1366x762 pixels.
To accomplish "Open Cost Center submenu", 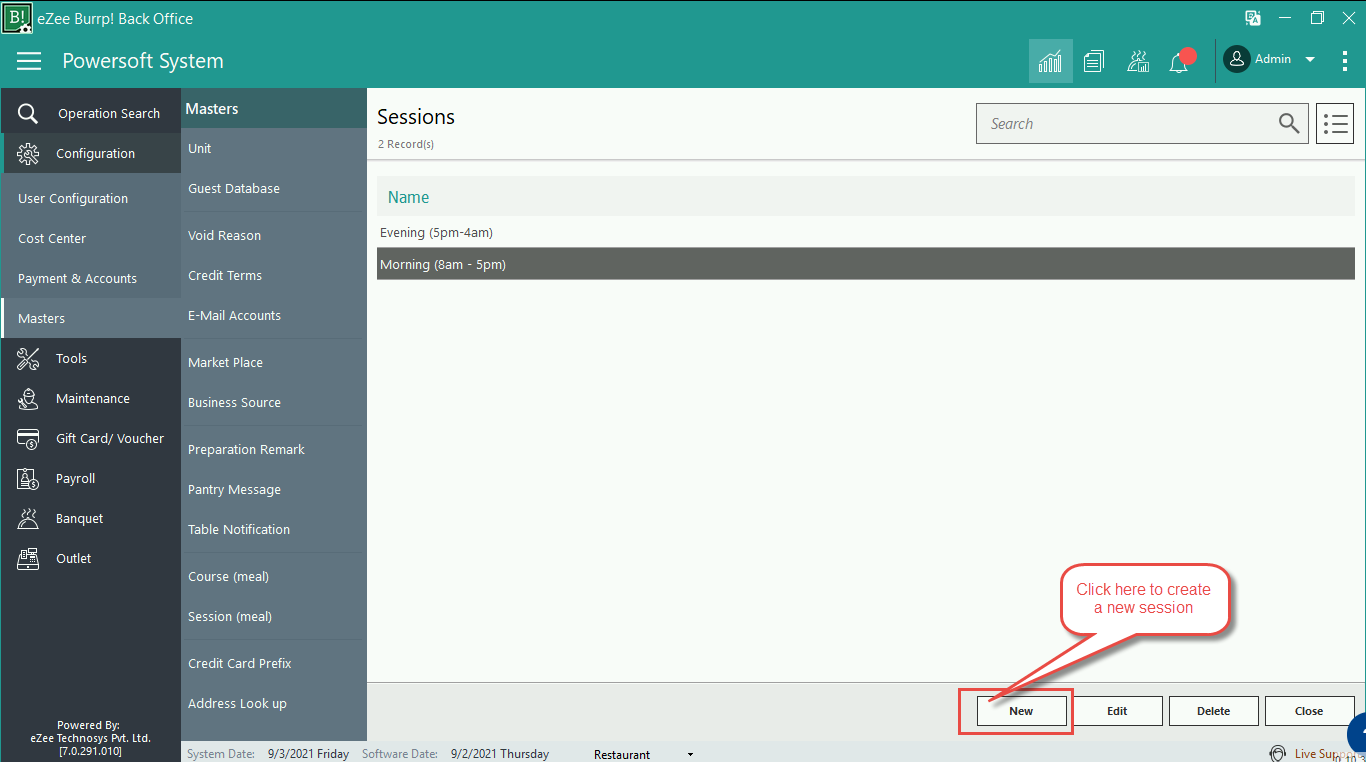I will (x=52, y=239).
